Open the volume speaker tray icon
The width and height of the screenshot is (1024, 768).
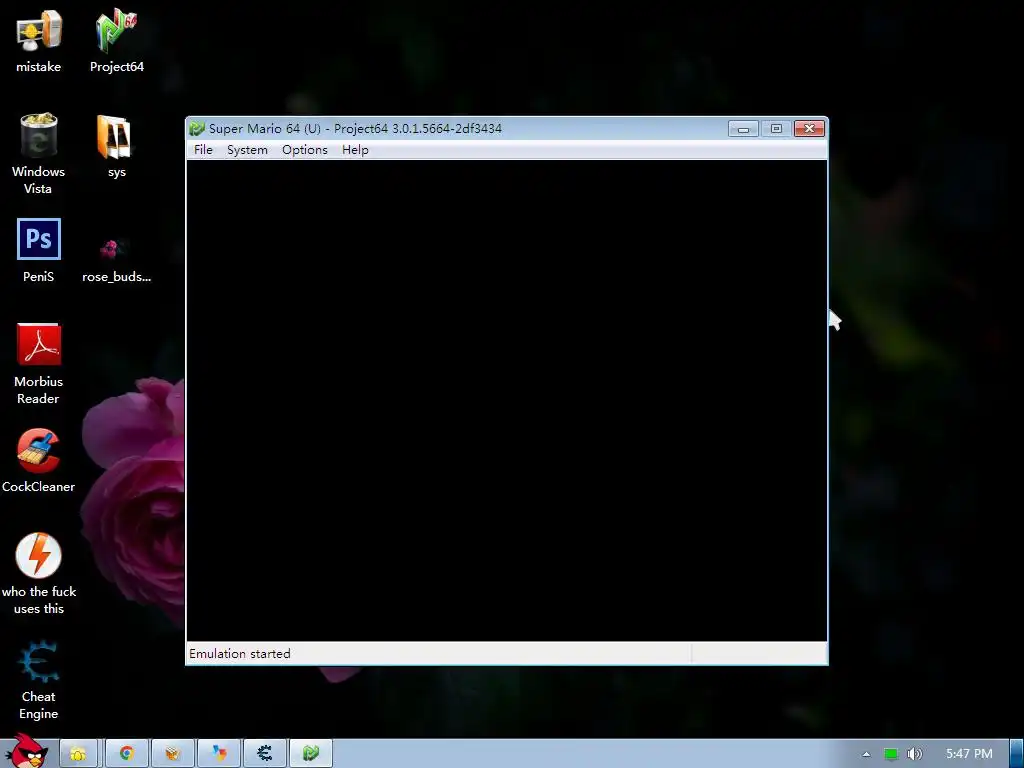(914, 754)
